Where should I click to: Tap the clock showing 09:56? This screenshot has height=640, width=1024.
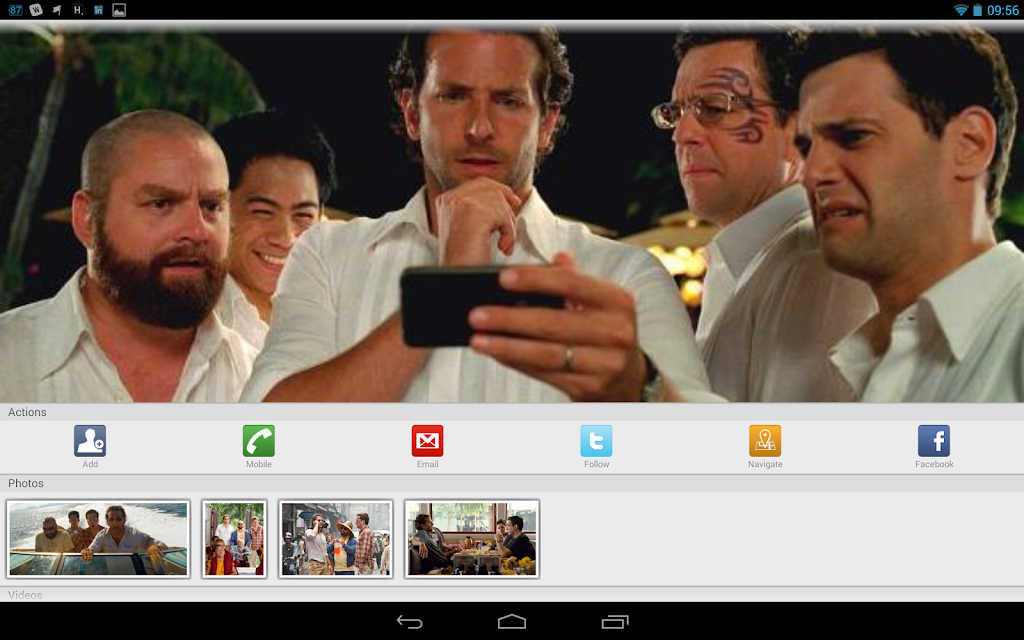coord(1002,10)
